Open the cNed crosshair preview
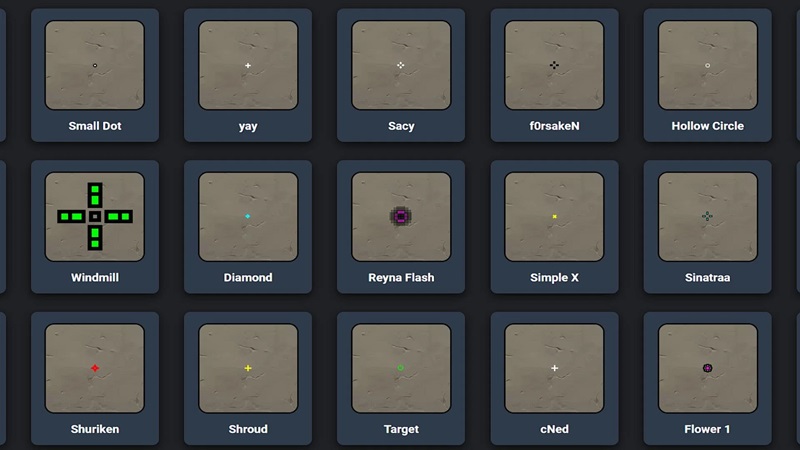The height and width of the screenshot is (450, 800). coord(554,368)
